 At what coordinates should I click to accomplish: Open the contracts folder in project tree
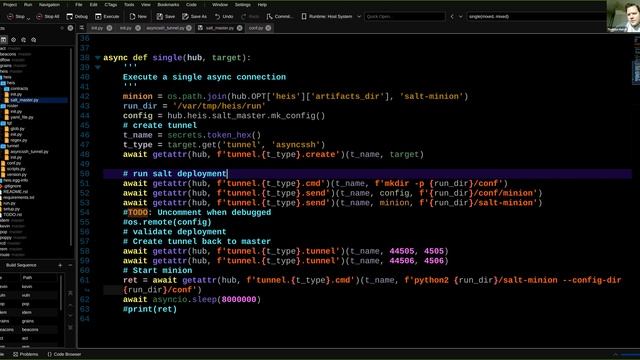[x=16, y=89]
